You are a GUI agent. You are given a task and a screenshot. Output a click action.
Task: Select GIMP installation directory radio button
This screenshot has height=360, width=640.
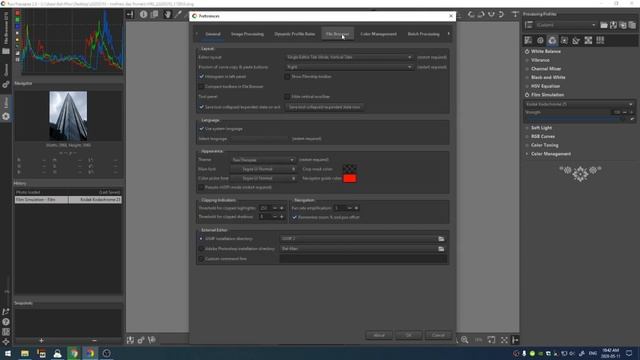(x=201, y=239)
